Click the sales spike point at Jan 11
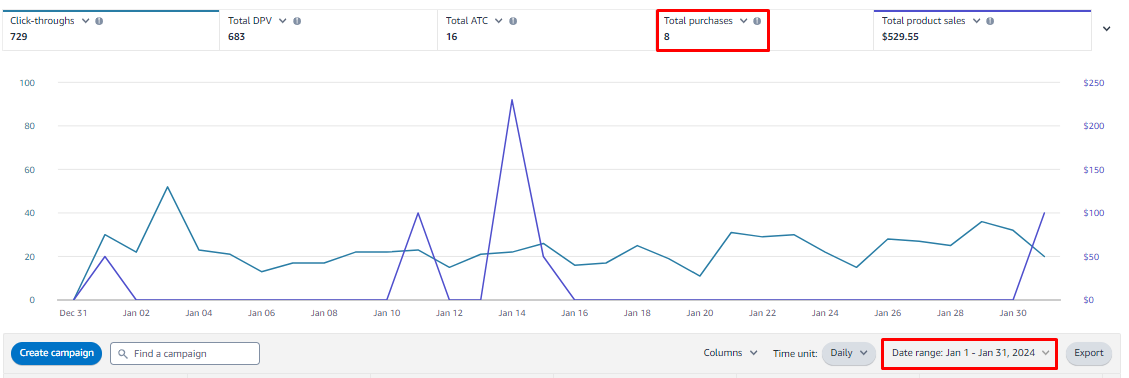Screen dimensions: 1129x378 418,213
